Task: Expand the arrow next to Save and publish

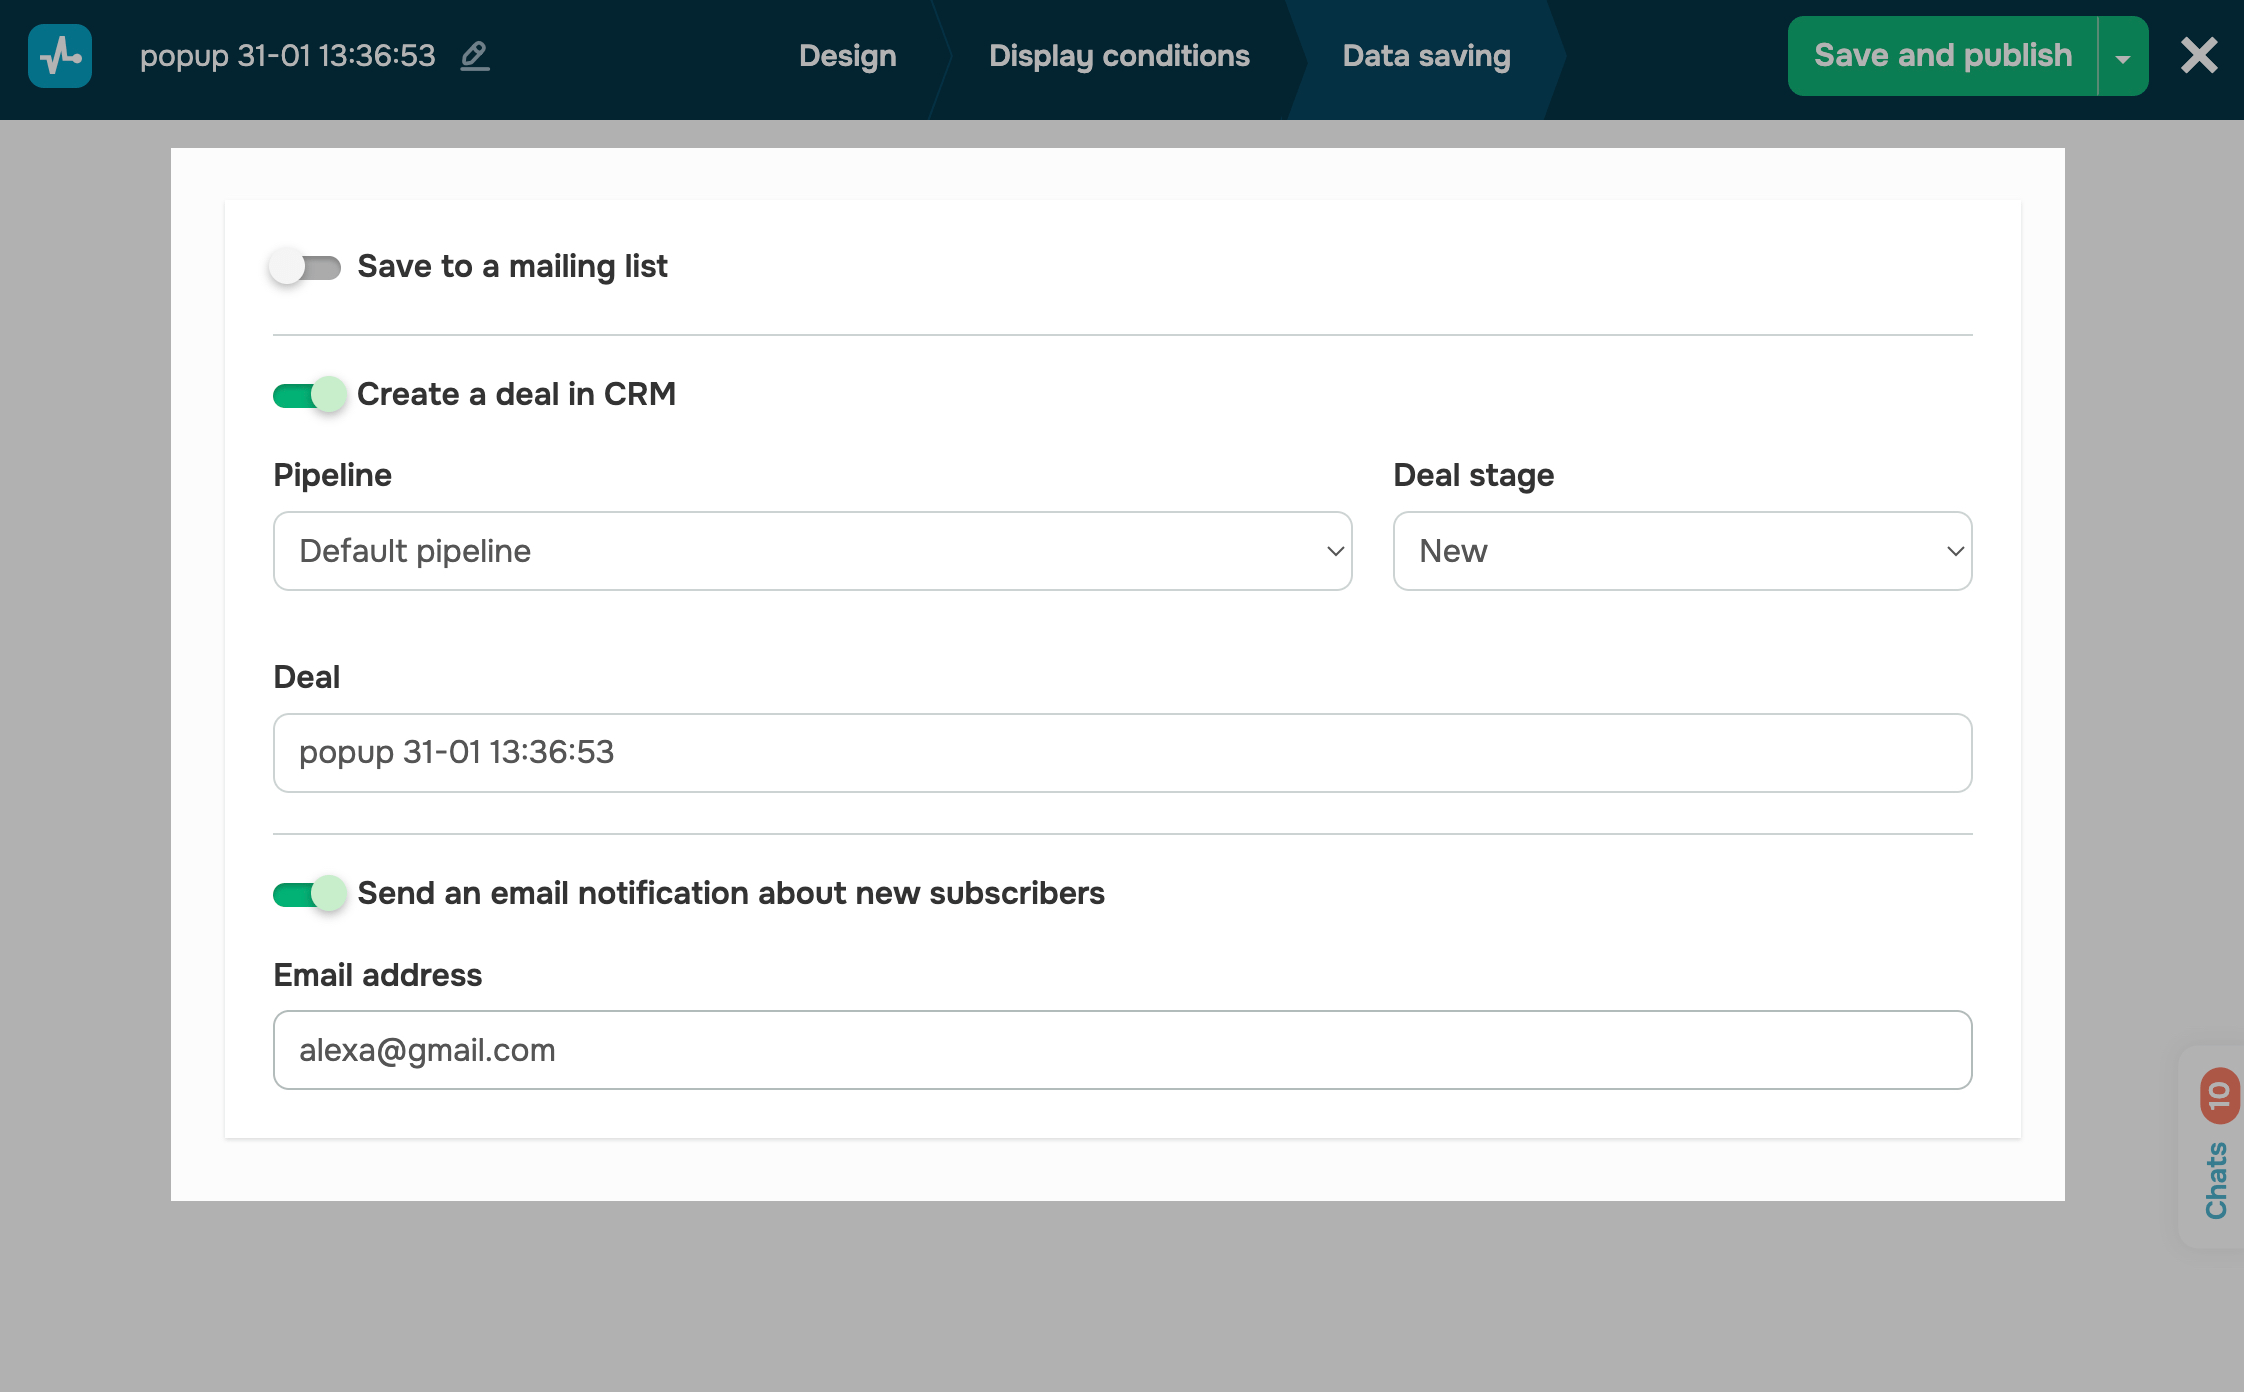Action: pyautogui.click(x=2122, y=56)
